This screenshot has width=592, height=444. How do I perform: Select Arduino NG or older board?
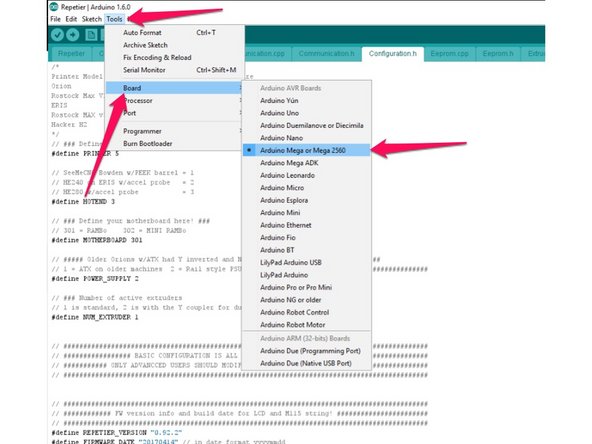click(x=306, y=300)
